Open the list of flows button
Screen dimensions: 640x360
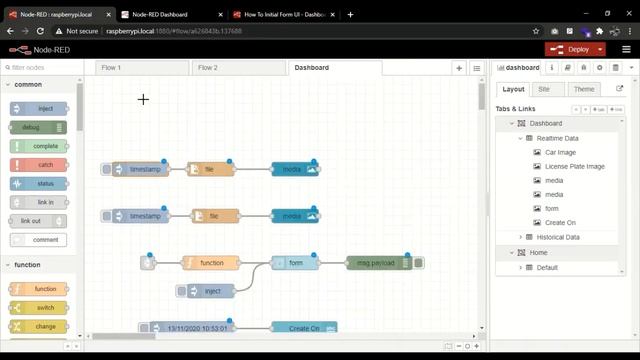[x=476, y=68]
